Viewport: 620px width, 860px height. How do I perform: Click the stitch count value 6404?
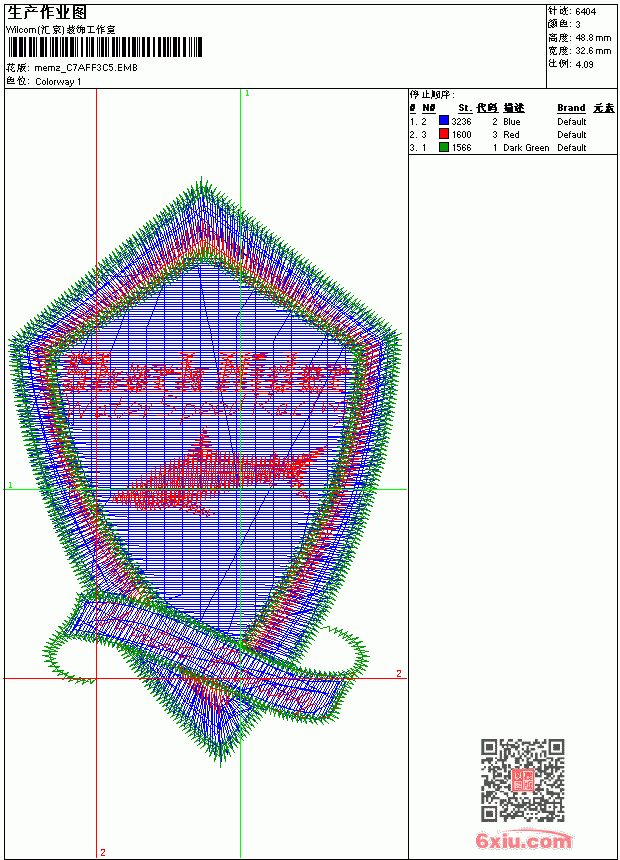[585, 11]
